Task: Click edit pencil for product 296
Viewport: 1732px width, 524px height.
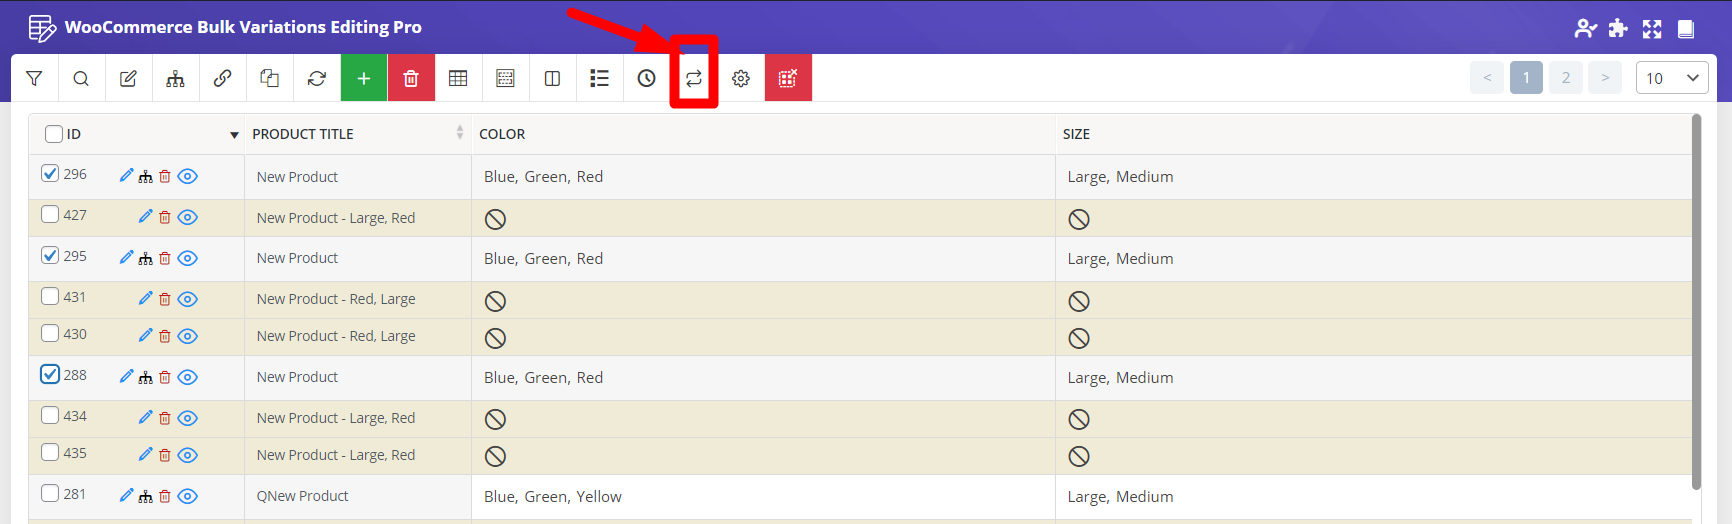Action: (126, 175)
